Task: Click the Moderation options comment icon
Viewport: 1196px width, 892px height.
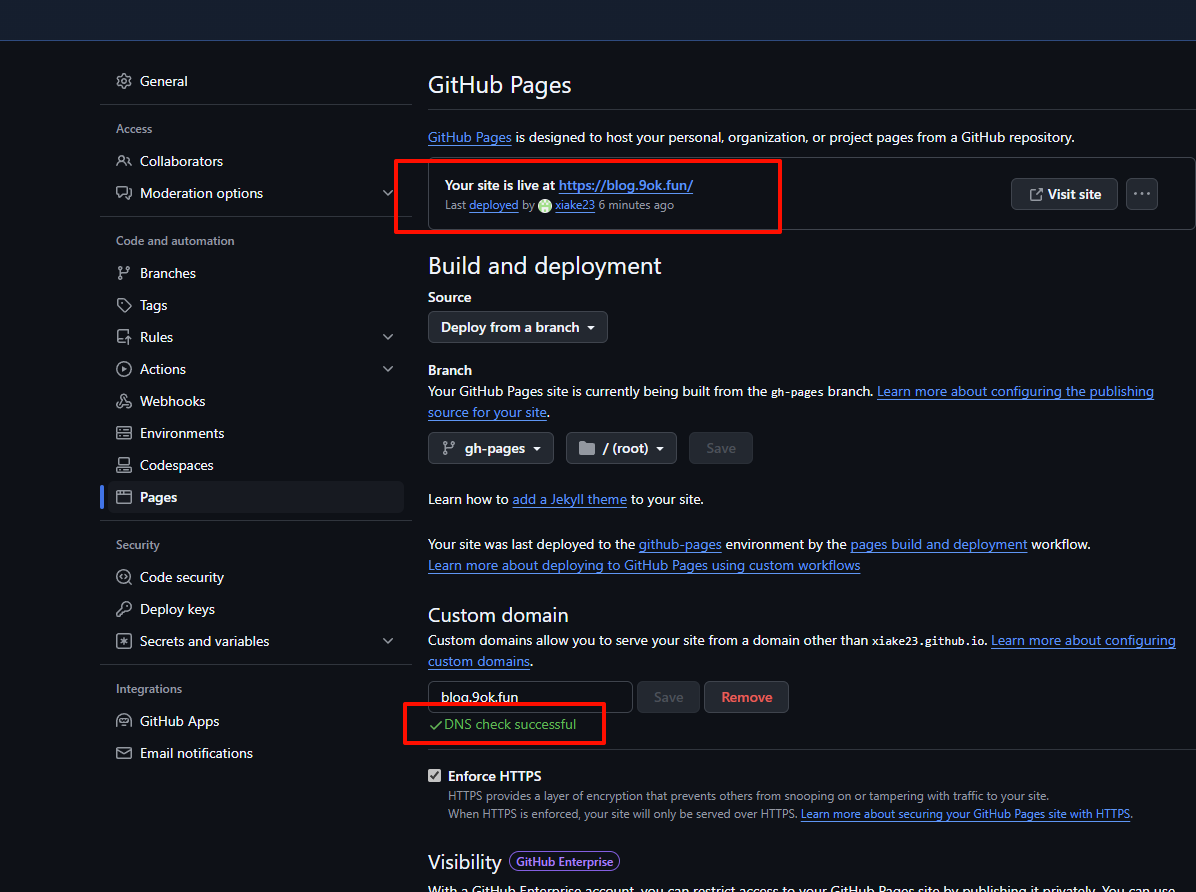Action: point(124,193)
